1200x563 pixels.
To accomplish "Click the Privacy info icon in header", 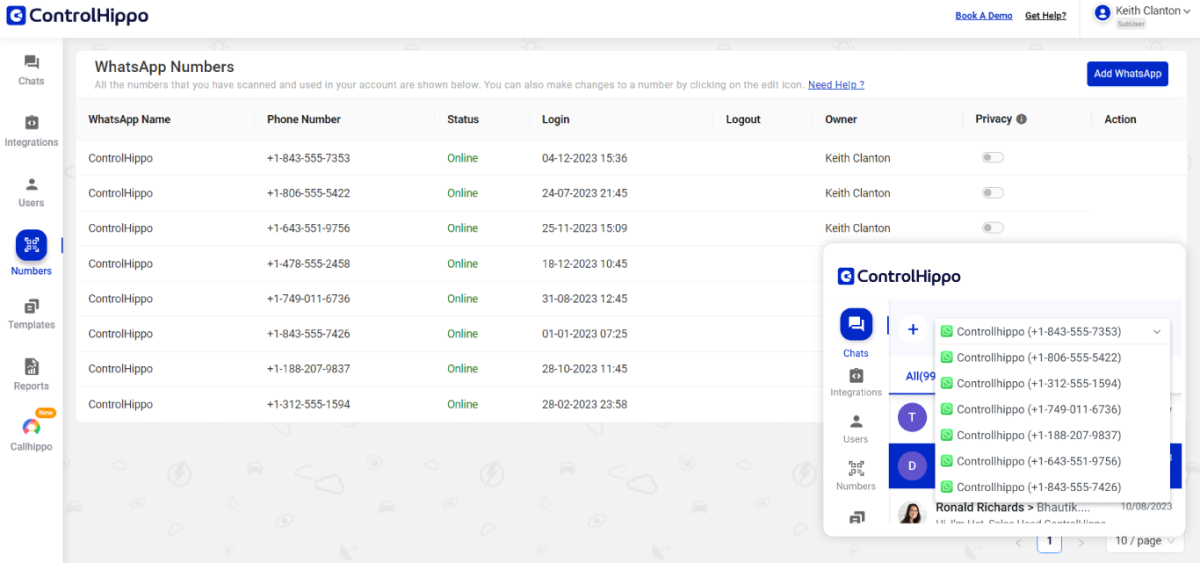I will tap(1021, 119).
